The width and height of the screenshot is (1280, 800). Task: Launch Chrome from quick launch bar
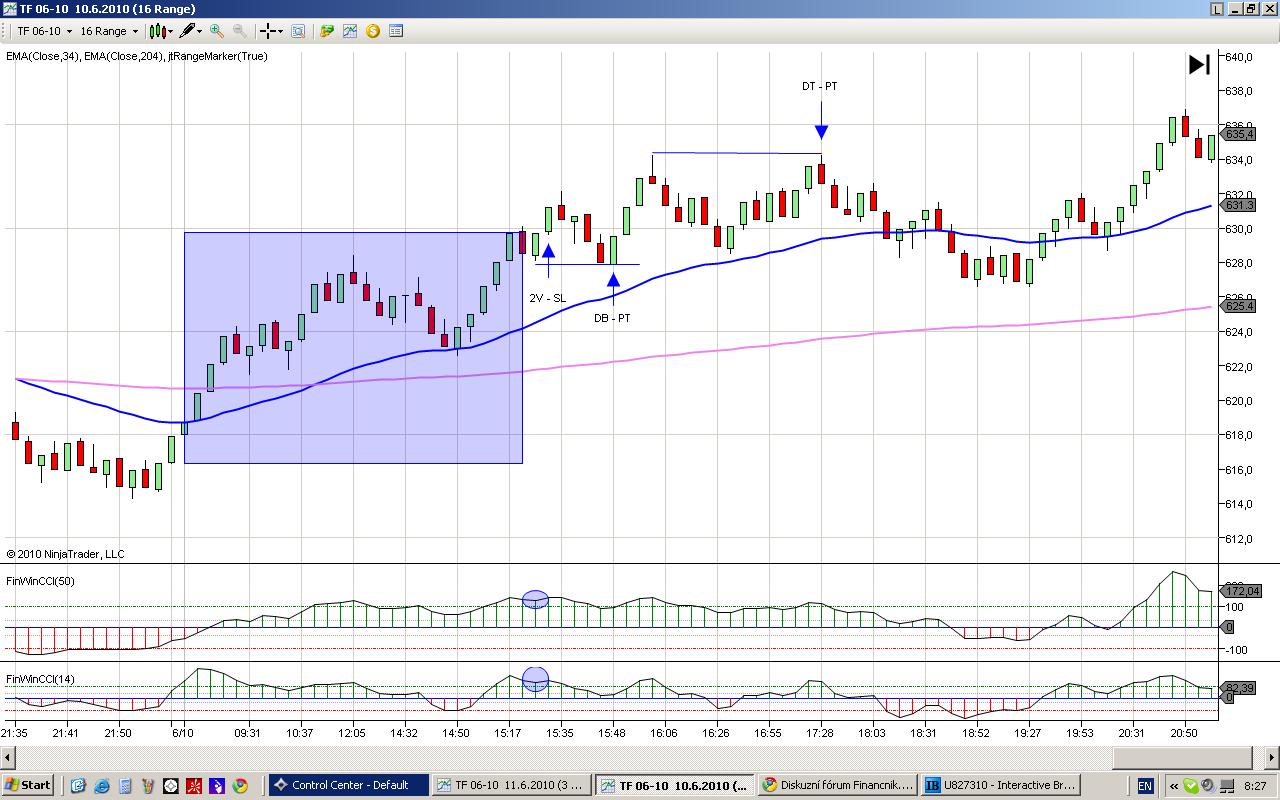point(240,786)
